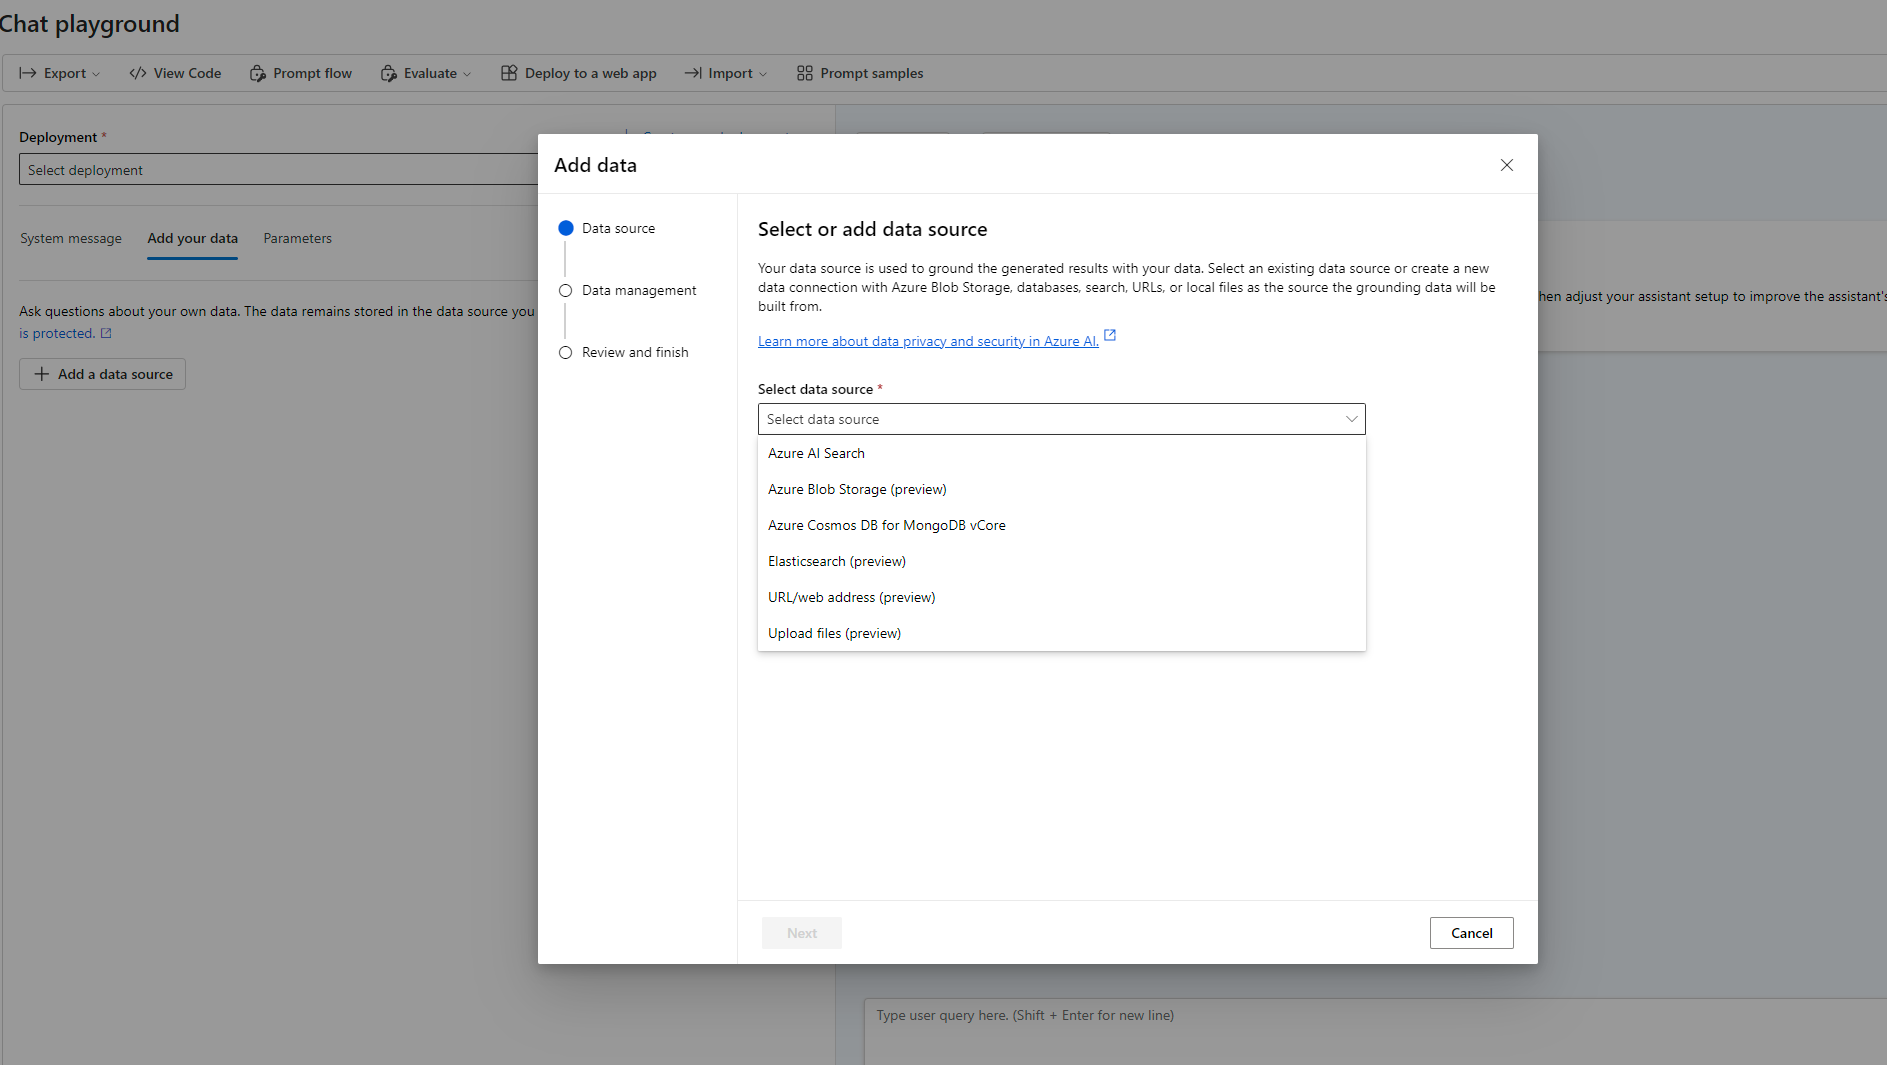This screenshot has width=1887, height=1065.
Task: Open the Export dropdown chevron
Action: pos(96,74)
